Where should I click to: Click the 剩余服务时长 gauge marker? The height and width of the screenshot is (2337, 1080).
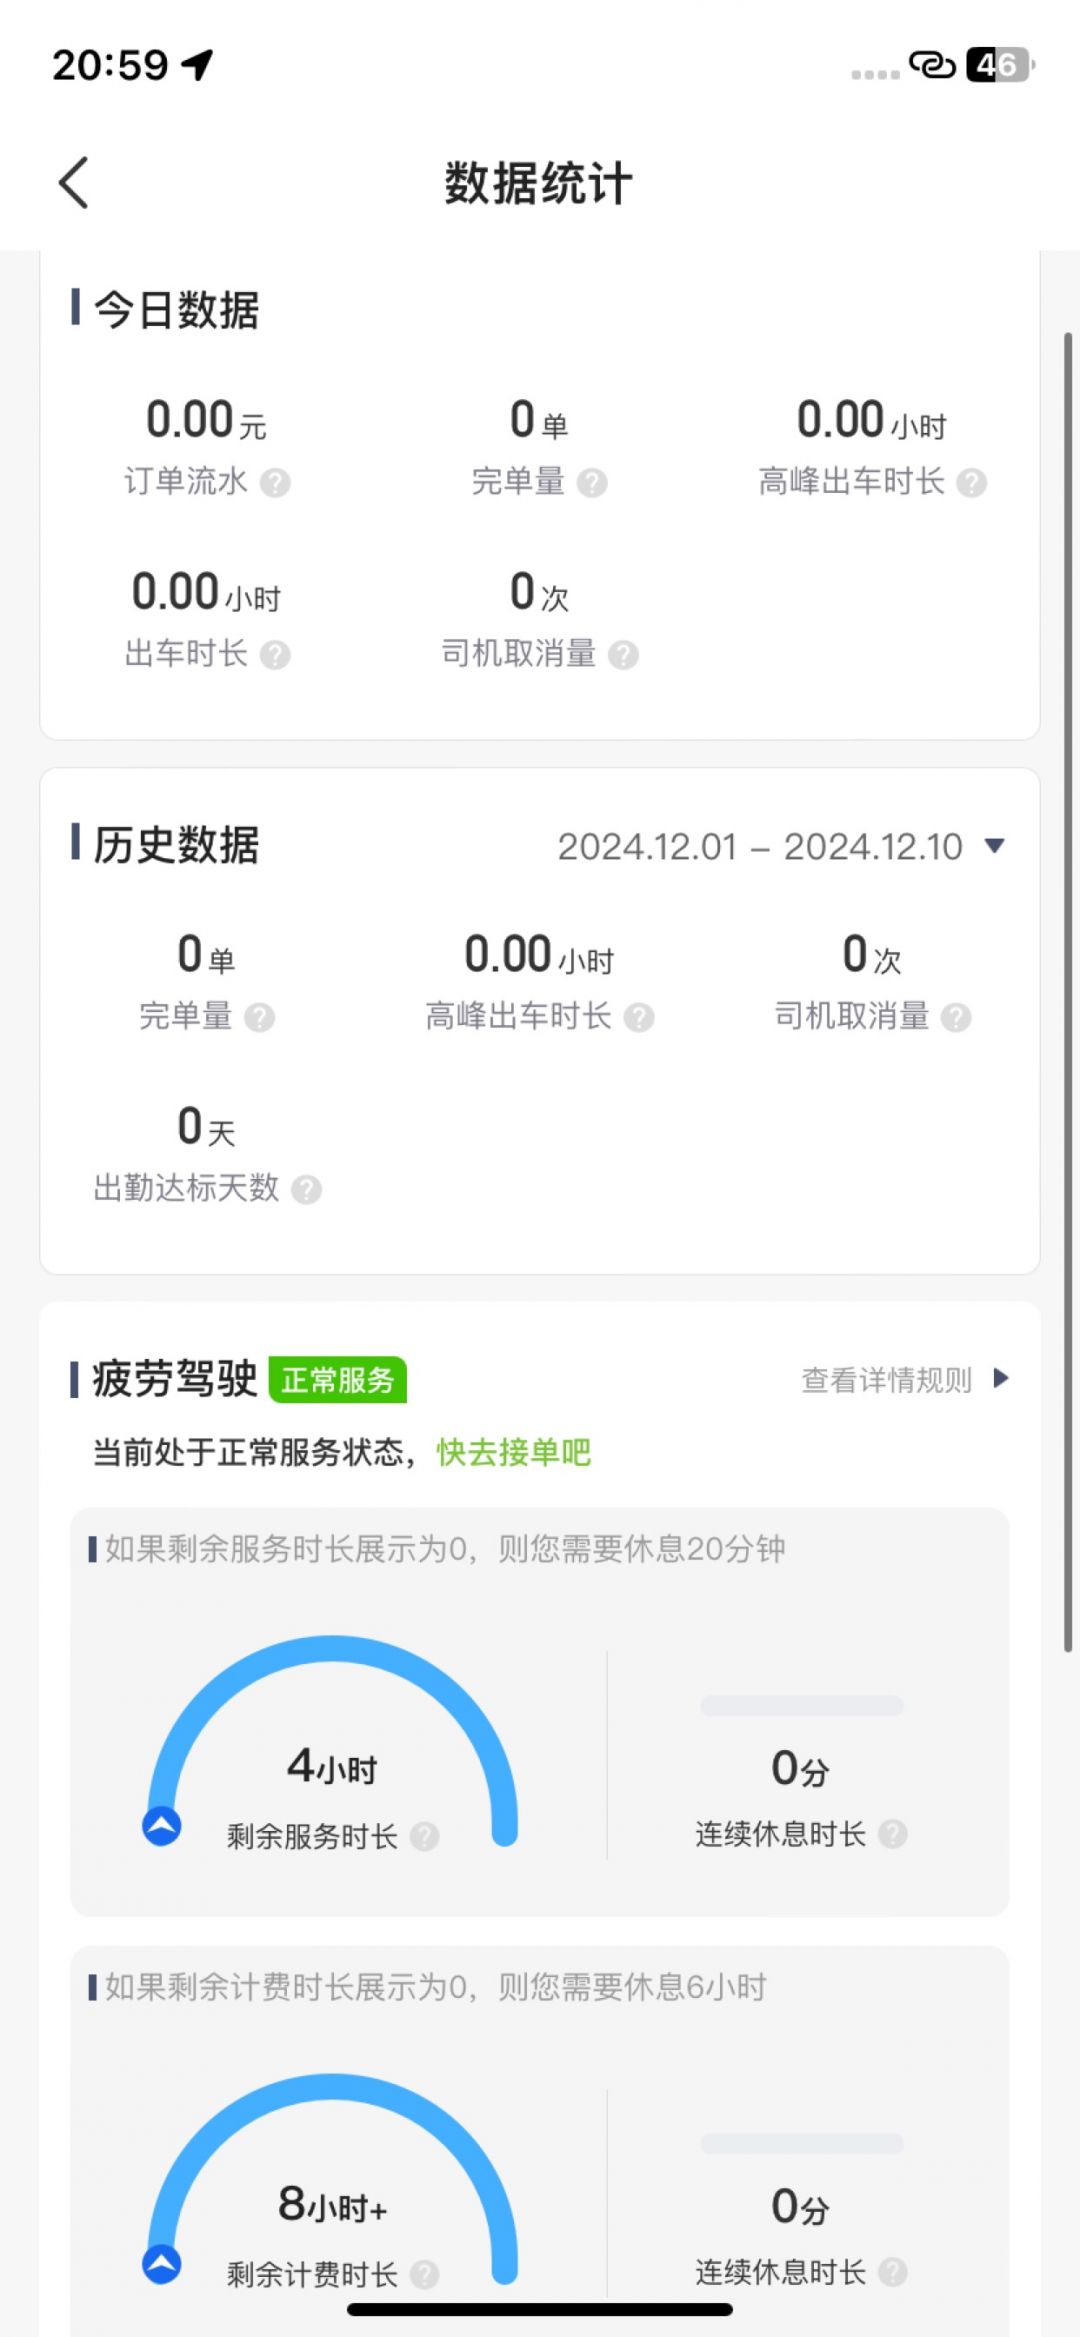coord(162,1826)
